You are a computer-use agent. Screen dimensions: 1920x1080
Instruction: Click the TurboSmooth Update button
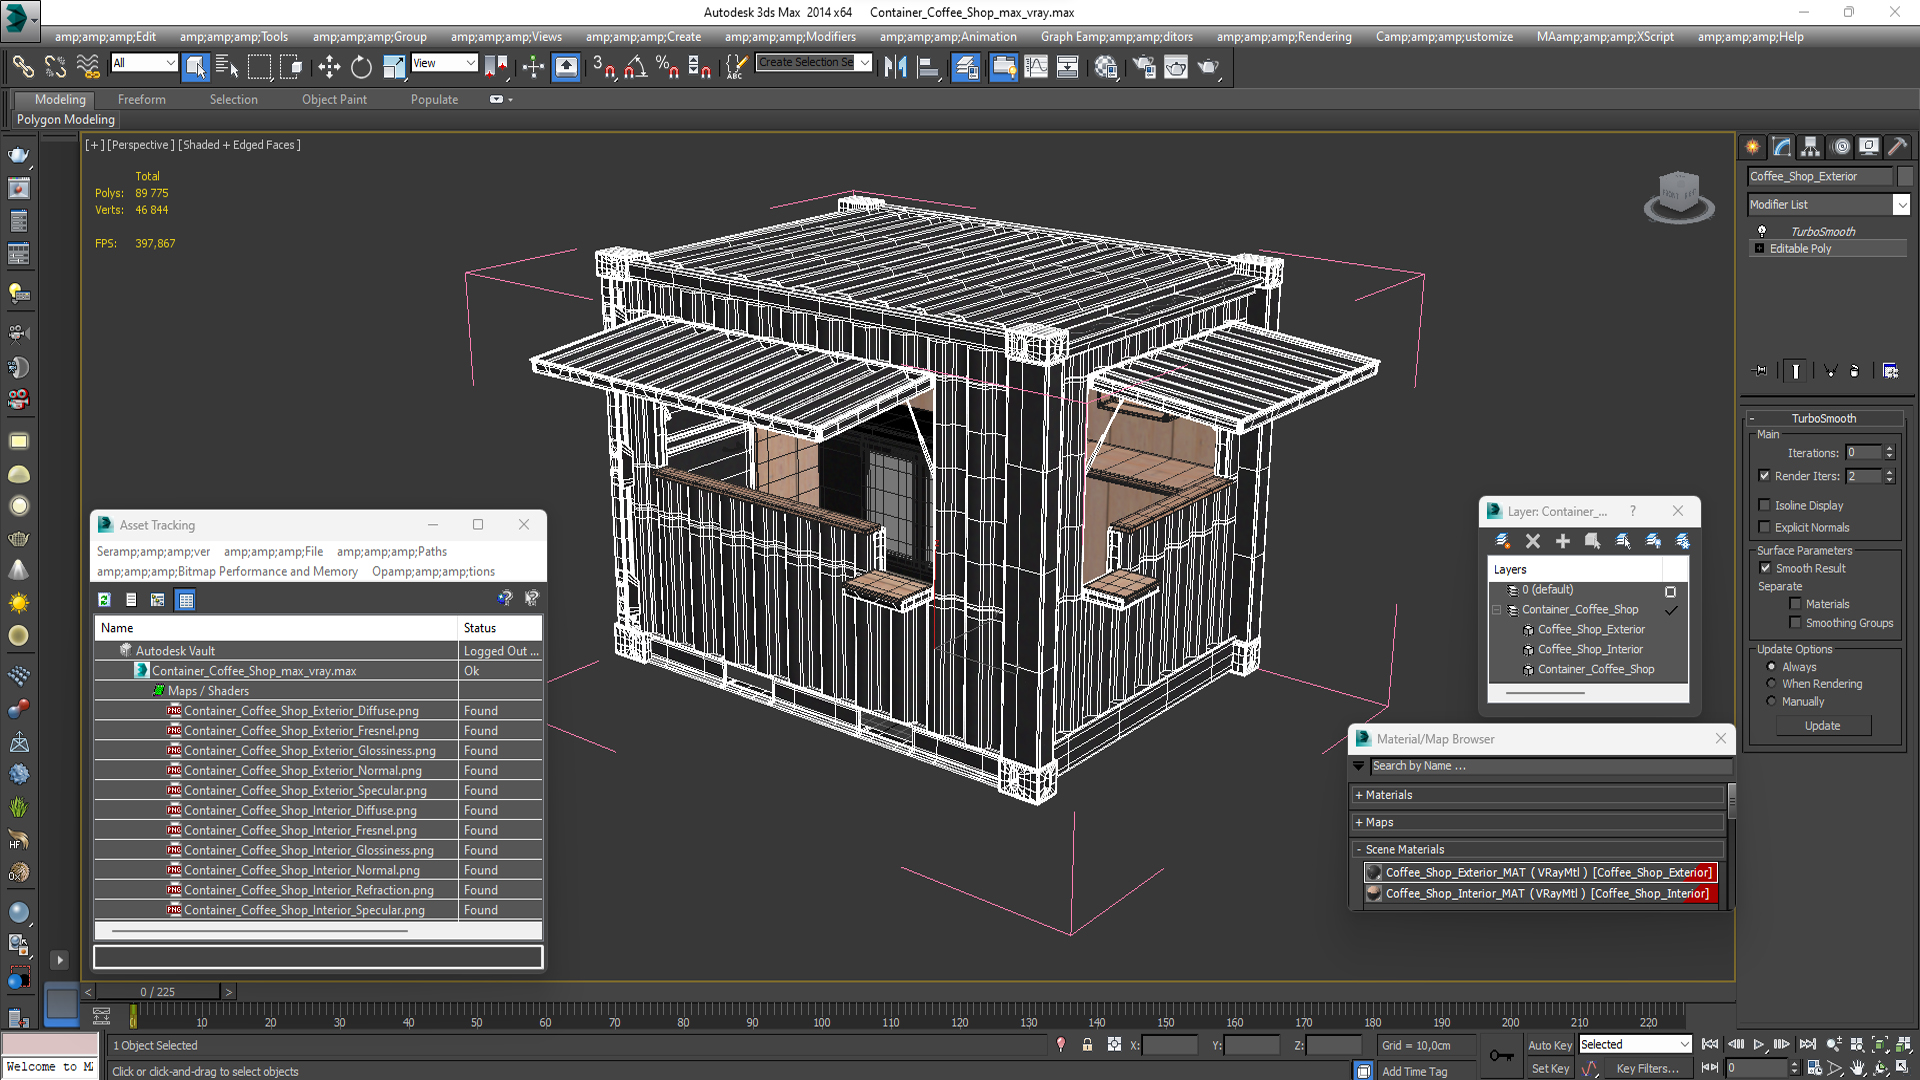[1822, 726]
